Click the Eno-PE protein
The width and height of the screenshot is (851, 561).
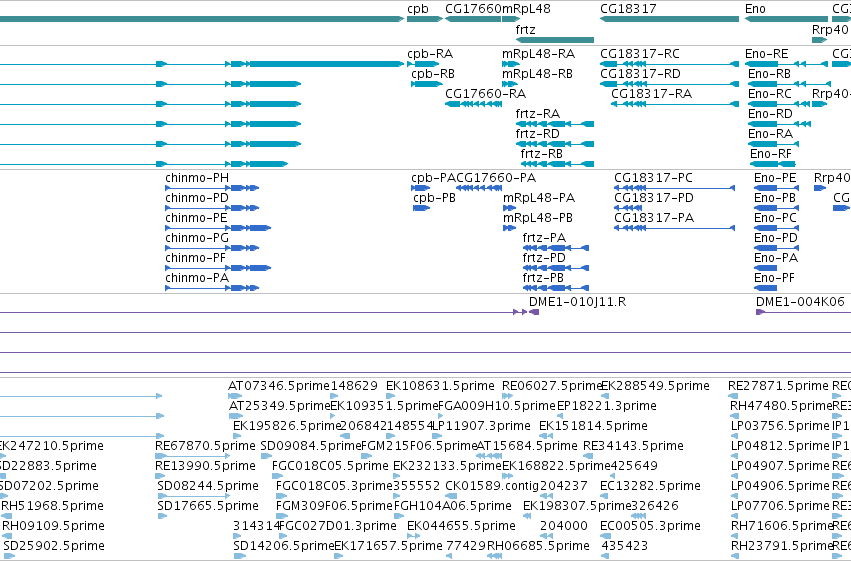pyautogui.click(x=776, y=188)
